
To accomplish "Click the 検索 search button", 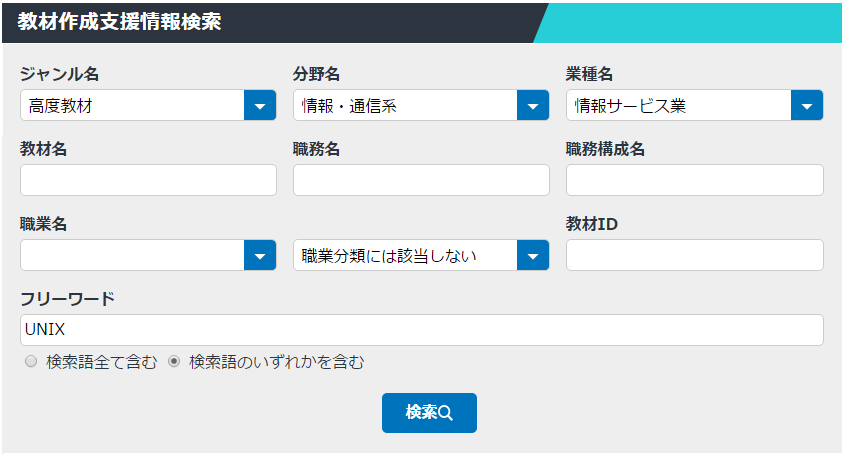I will 429,412.
